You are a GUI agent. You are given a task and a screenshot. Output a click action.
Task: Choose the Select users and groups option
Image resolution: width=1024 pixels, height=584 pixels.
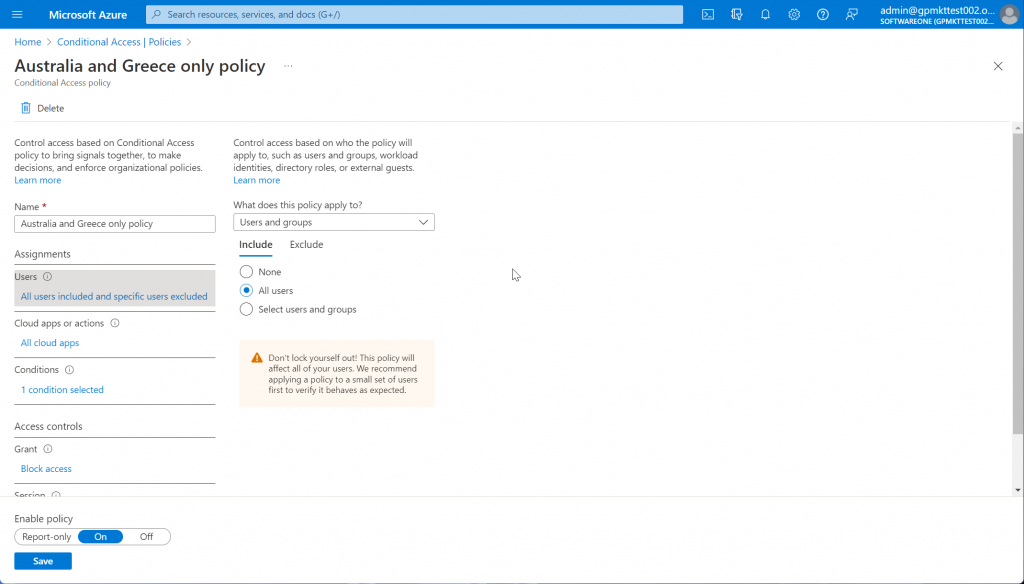click(247, 309)
